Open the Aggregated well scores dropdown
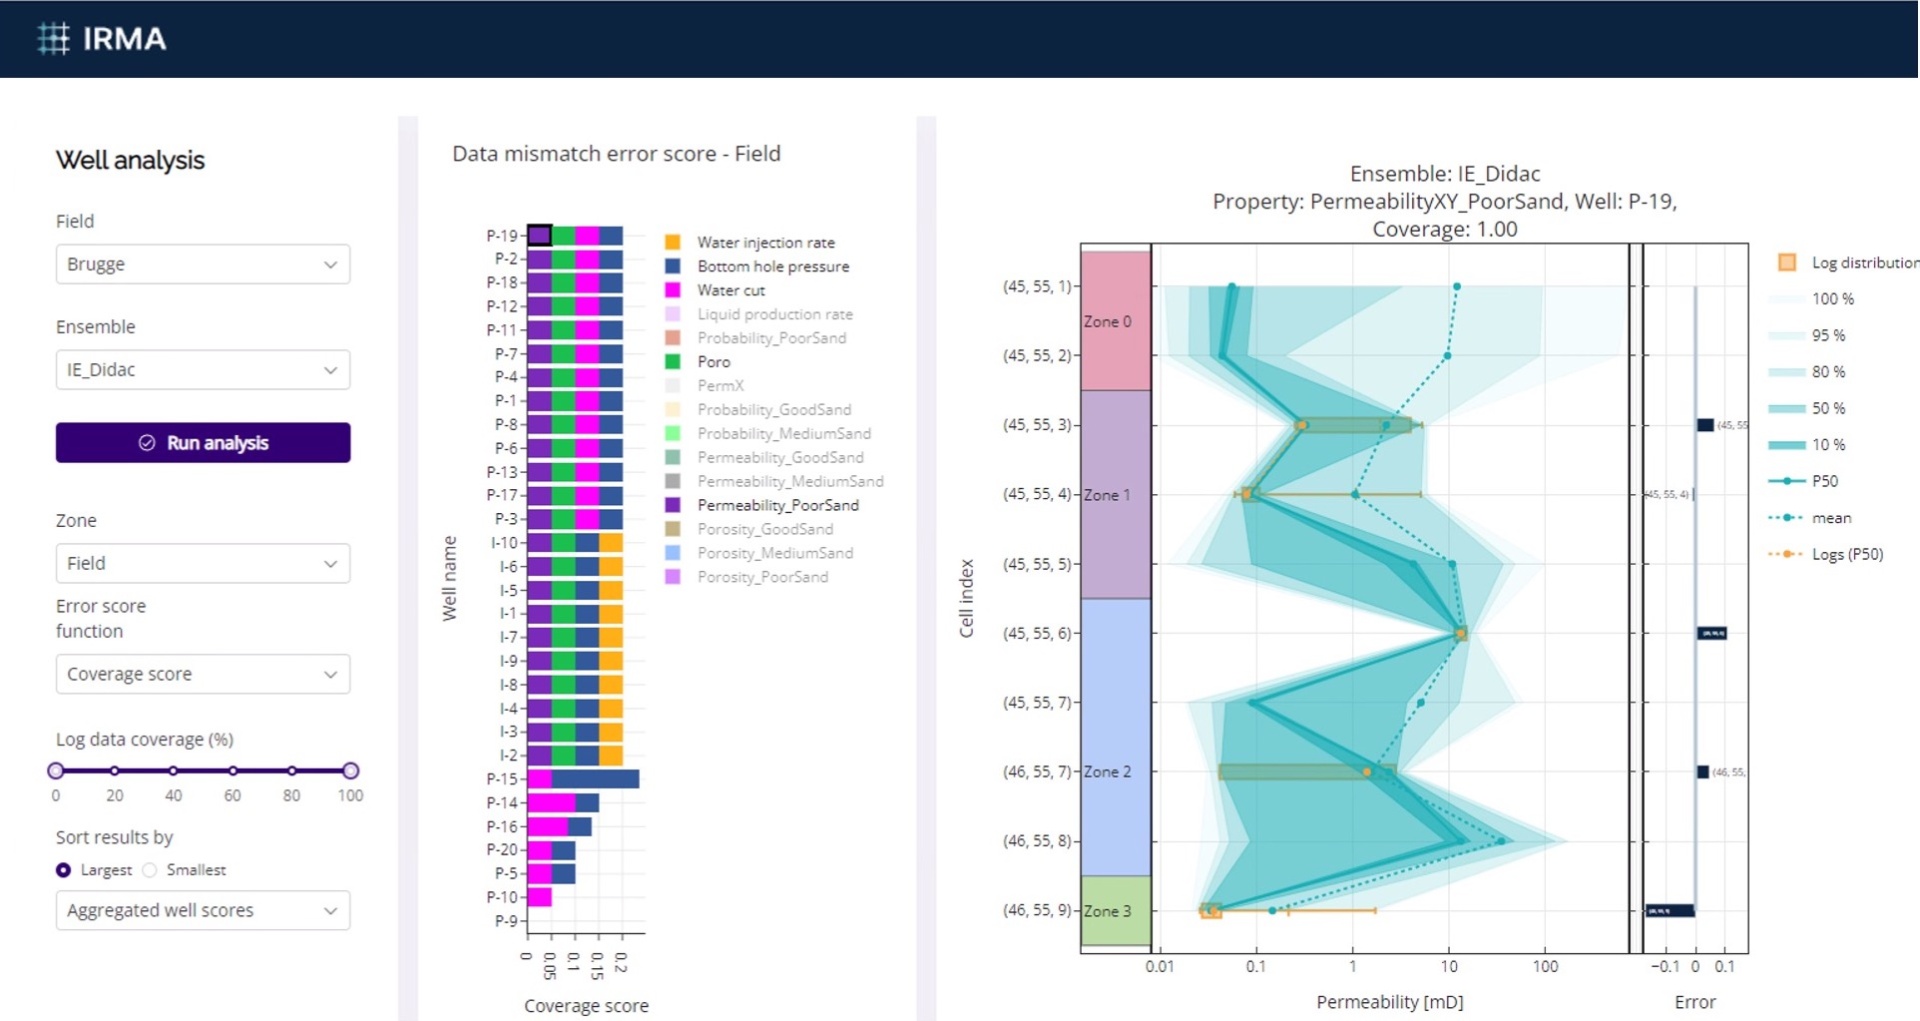This screenshot has width=1920, height=1021. [203, 911]
